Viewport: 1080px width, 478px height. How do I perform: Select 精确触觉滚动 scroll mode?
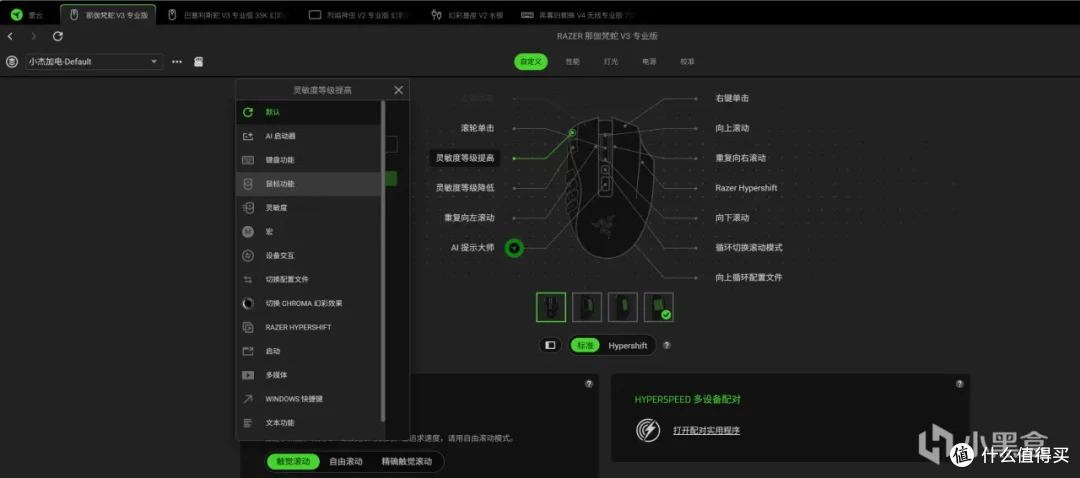pos(406,461)
